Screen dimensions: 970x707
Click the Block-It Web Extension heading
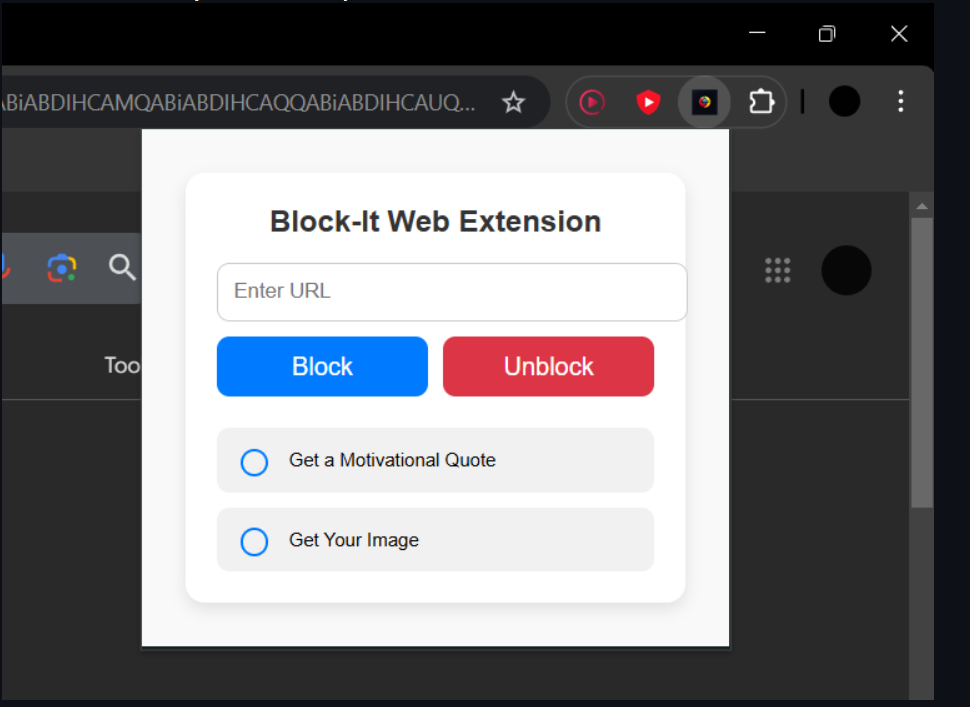(436, 221)
